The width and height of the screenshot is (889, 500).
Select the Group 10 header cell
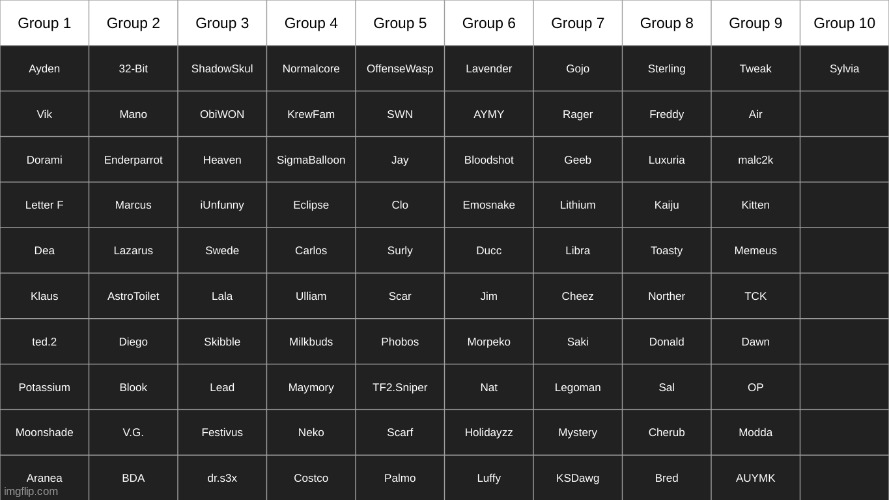844,23
